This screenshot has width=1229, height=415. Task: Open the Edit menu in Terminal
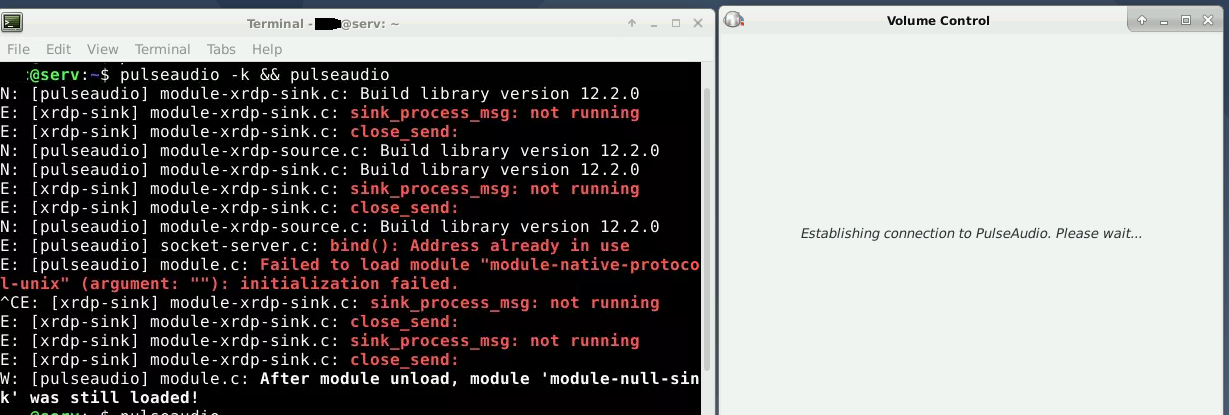[58, 49]
